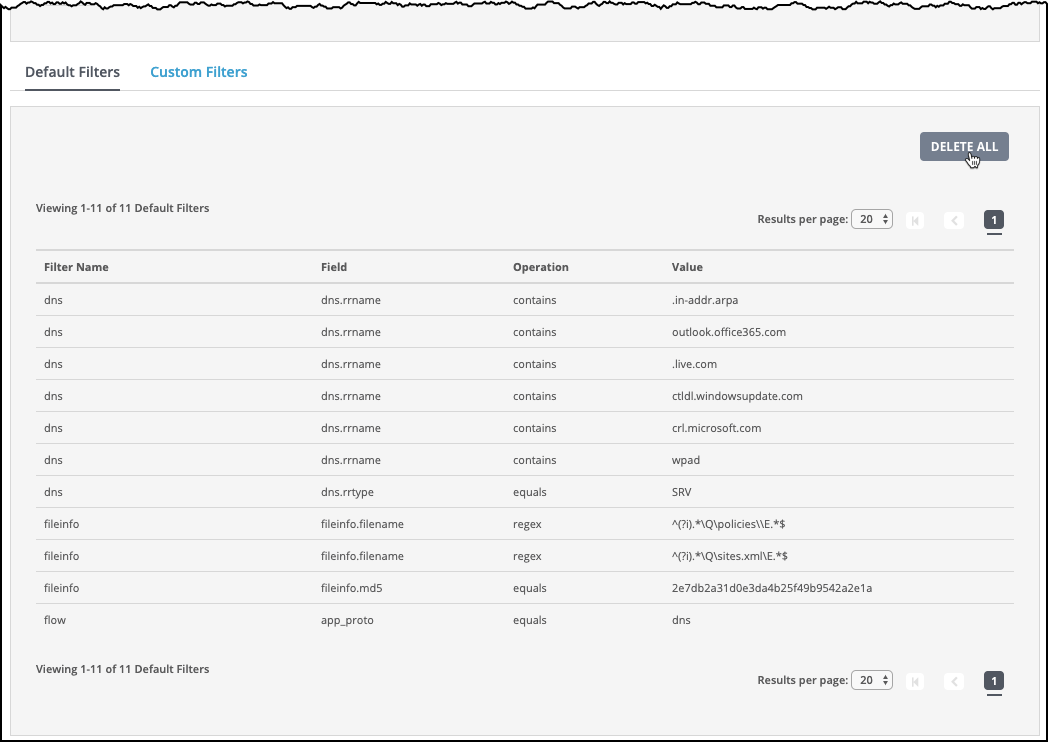
Task: Click contains operation in .live.com row
Action: (535, 364)
